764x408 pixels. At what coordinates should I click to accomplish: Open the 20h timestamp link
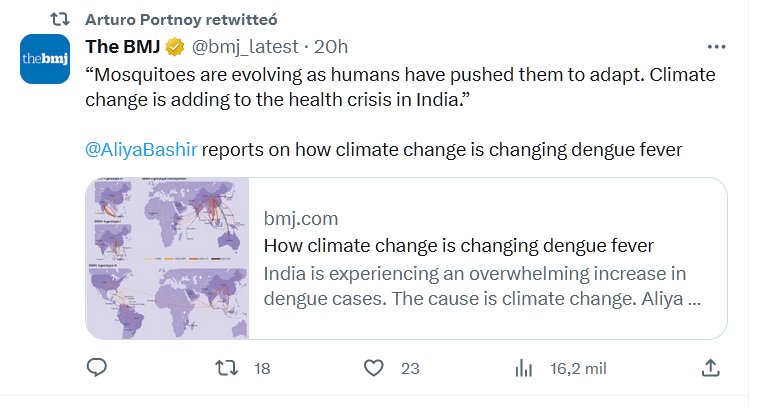tap(330, 47)
